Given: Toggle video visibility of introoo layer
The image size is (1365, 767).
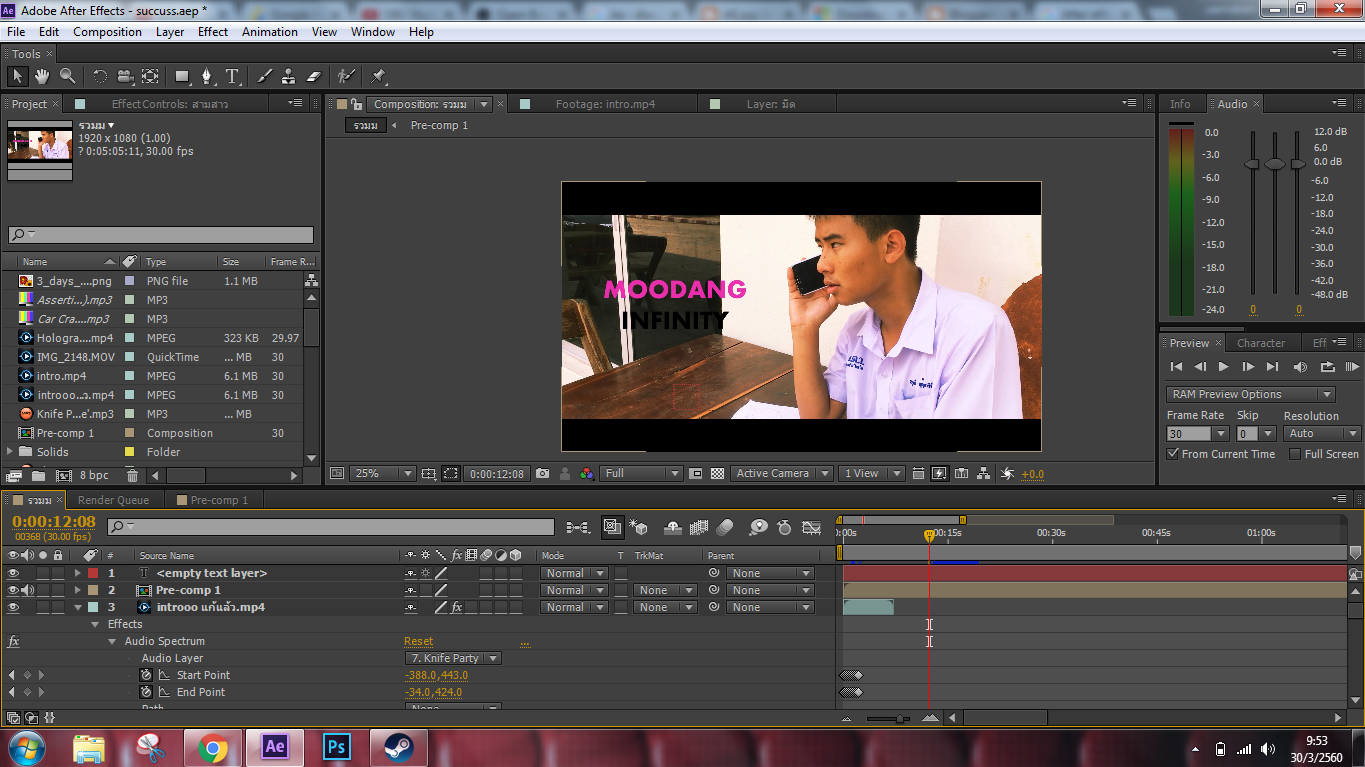Looking at the screenshot, I should 14,608.
